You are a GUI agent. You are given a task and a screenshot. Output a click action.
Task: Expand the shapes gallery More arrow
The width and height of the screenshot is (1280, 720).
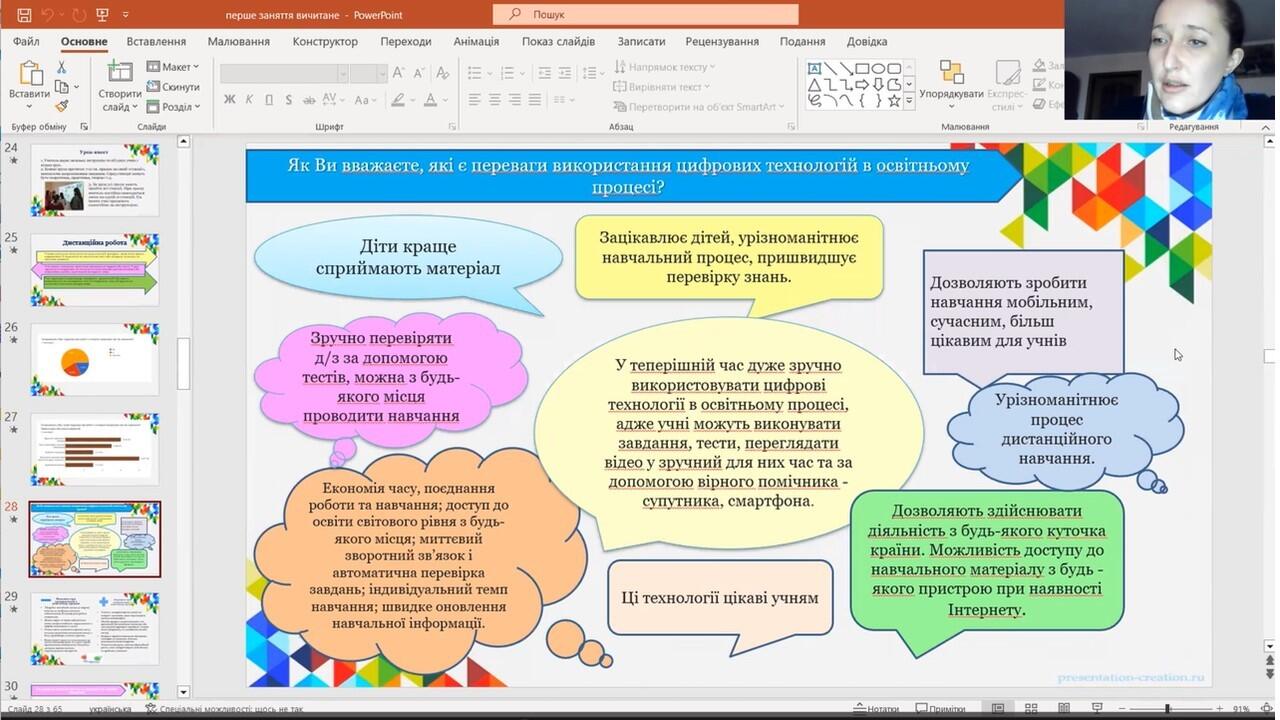(909, 101)
